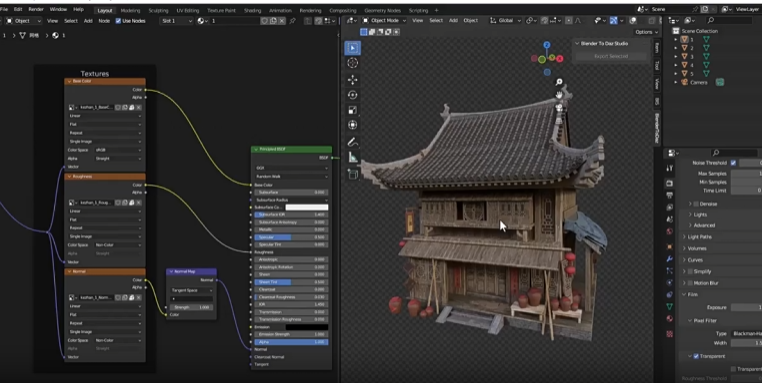Click the Subsurface Color white swatch
The image size is (762, 383).
307,207
